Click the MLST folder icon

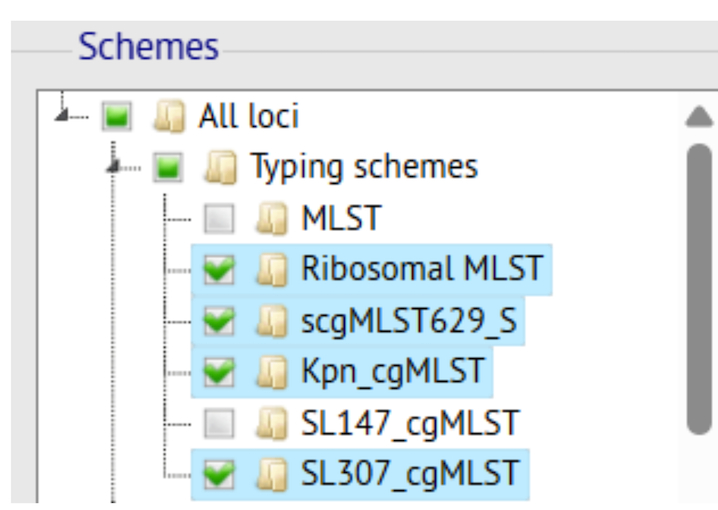click(x=269, y=217)
